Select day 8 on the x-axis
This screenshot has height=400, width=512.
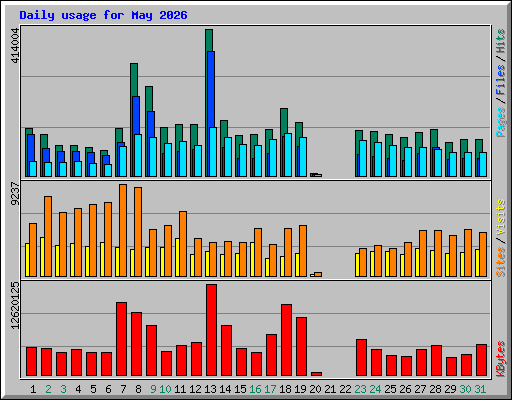pos(138,389)
